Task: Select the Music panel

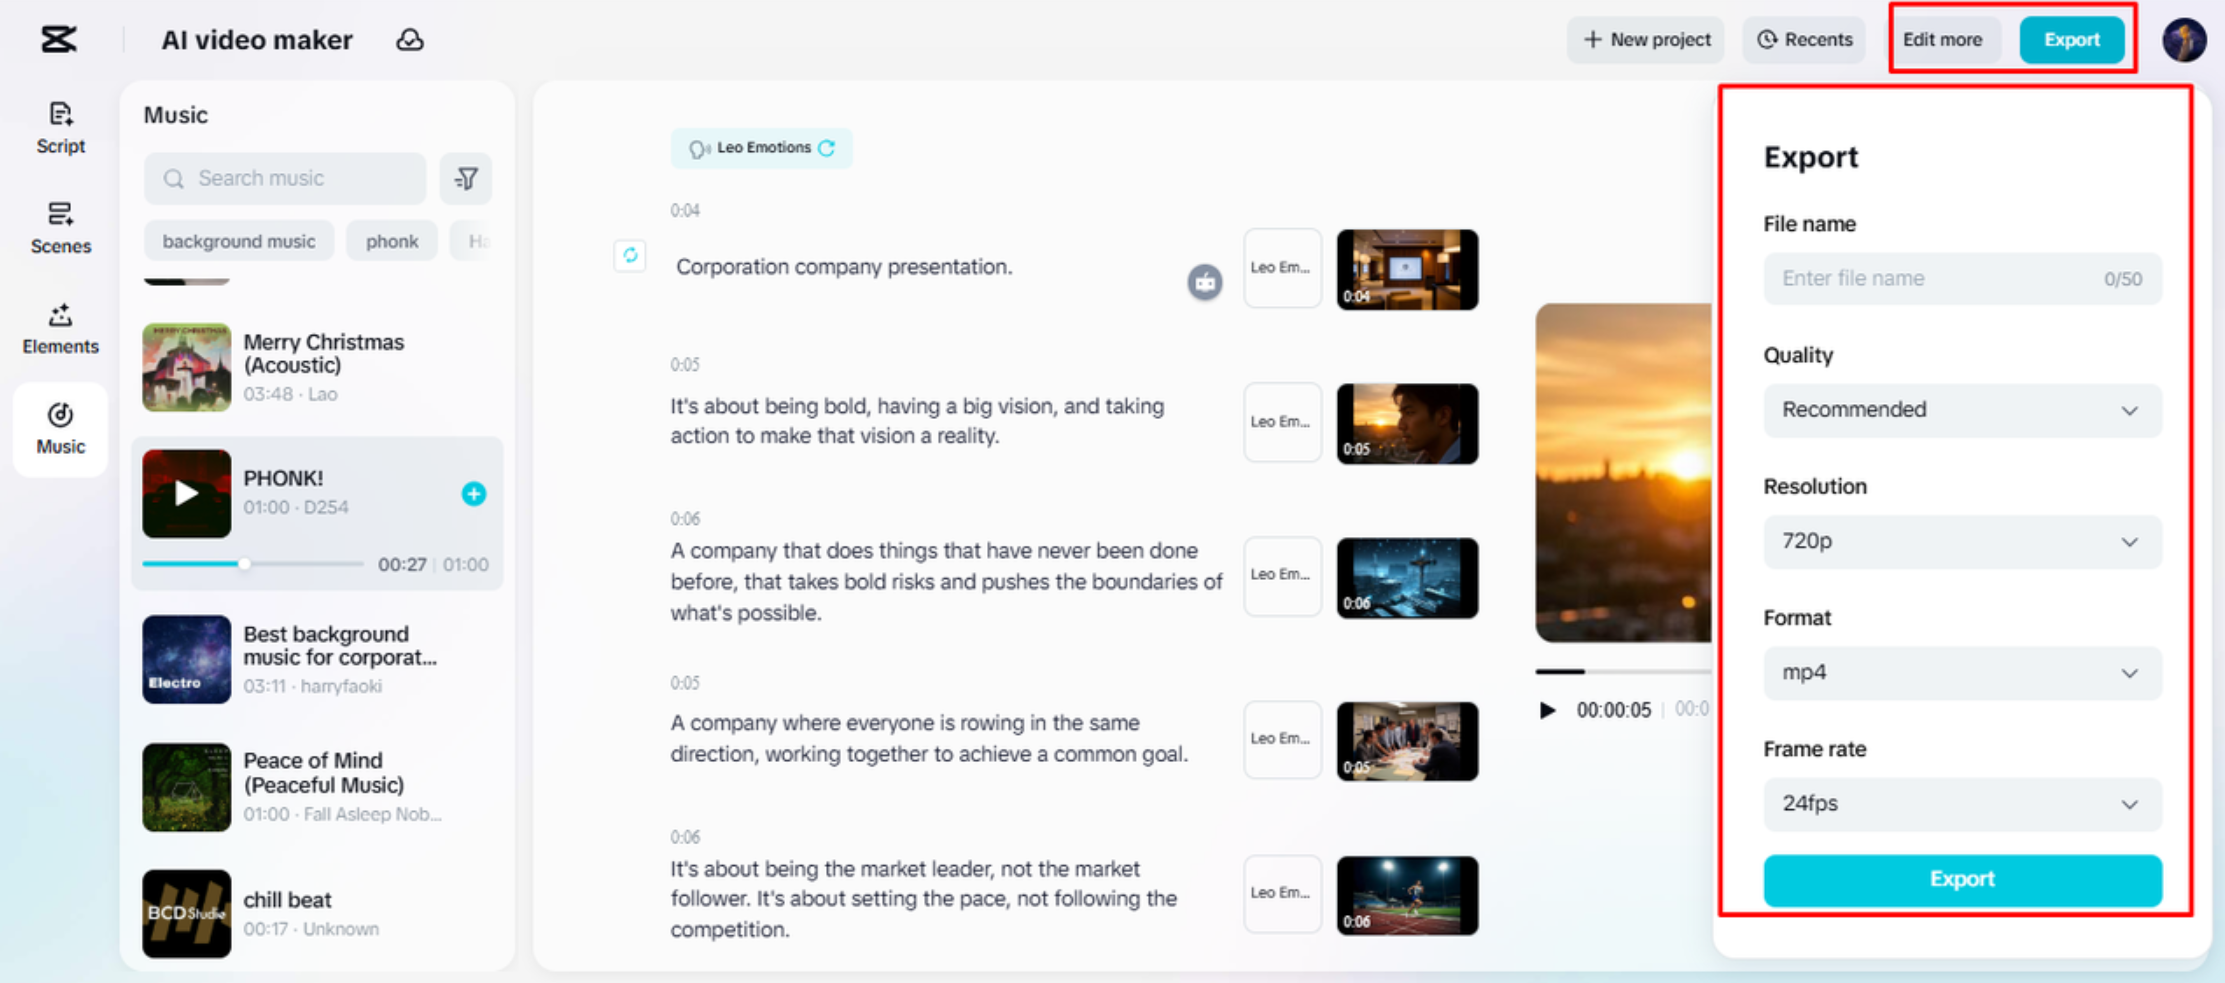Action: point(60,428)
